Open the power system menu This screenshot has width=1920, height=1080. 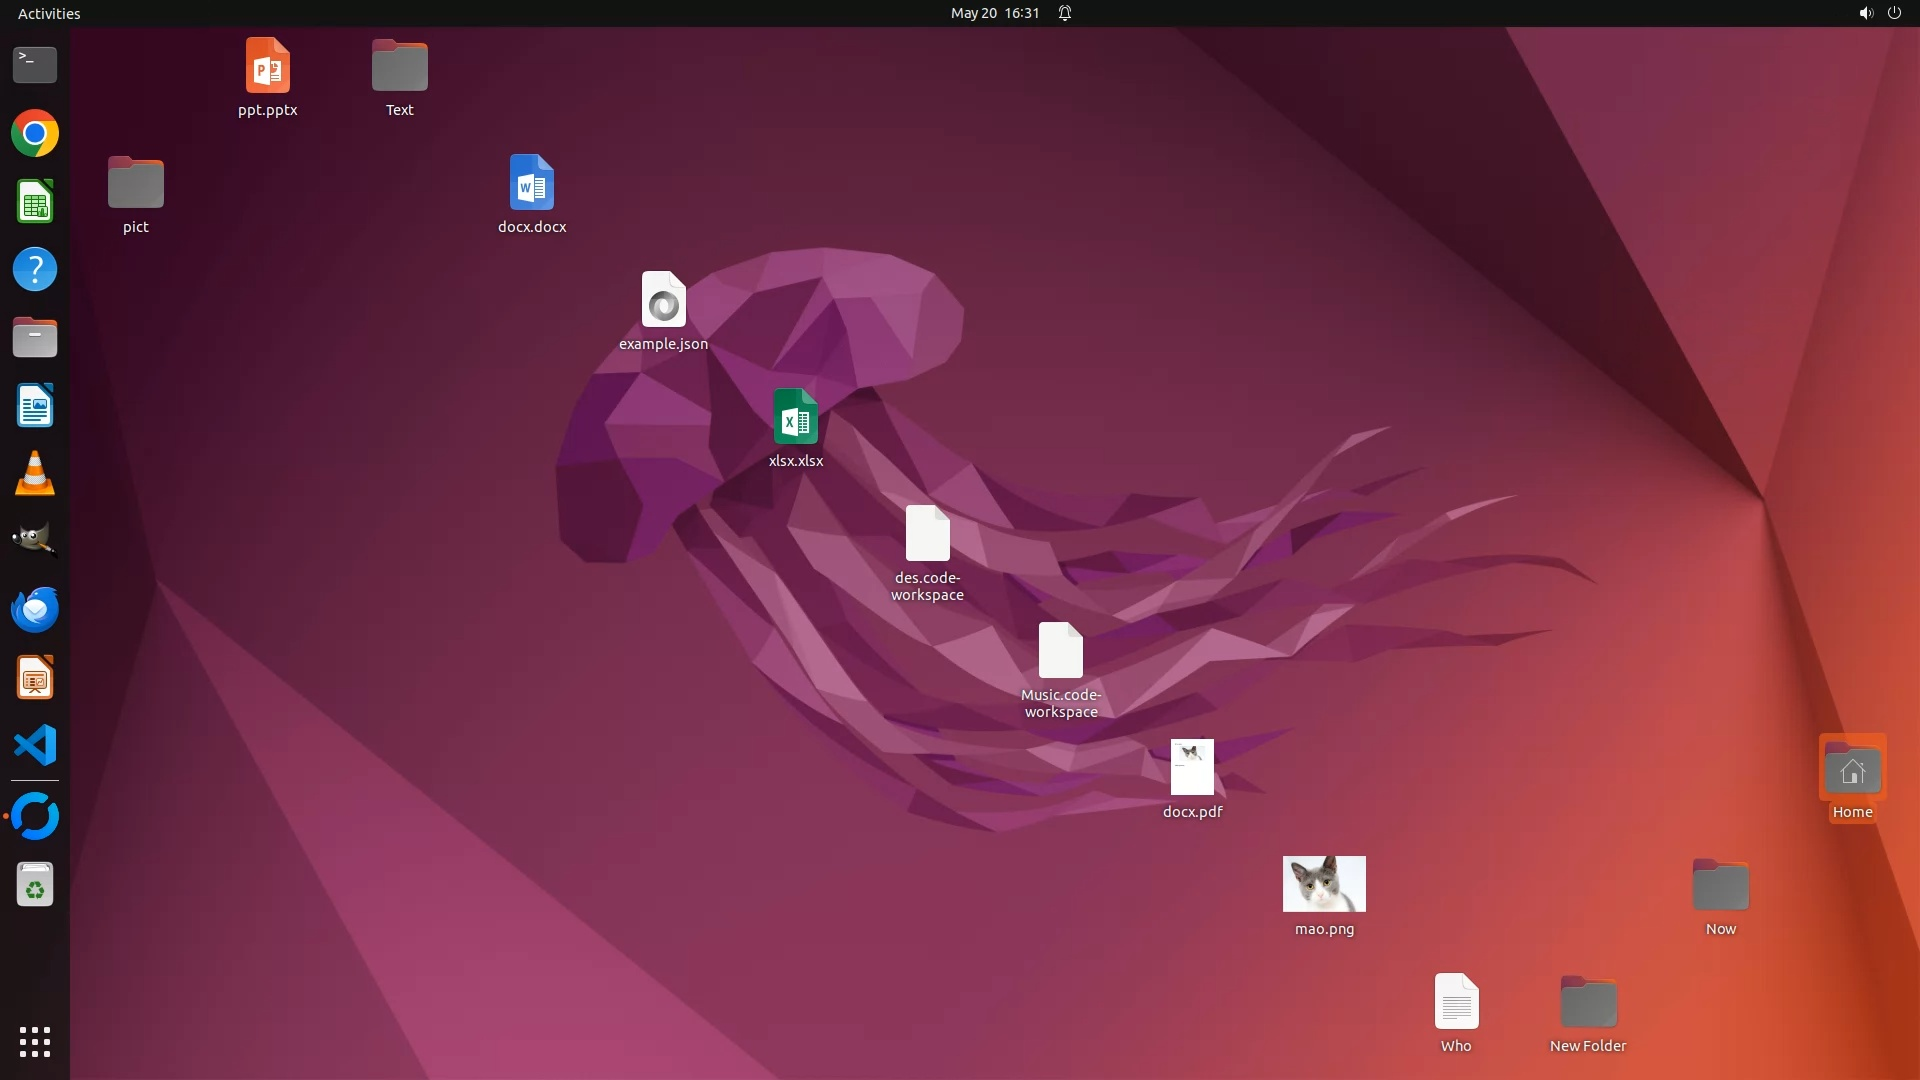(1894, 13)
